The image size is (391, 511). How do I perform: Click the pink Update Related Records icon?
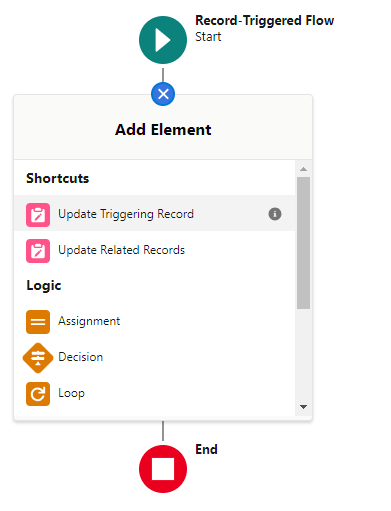point(38,251)
